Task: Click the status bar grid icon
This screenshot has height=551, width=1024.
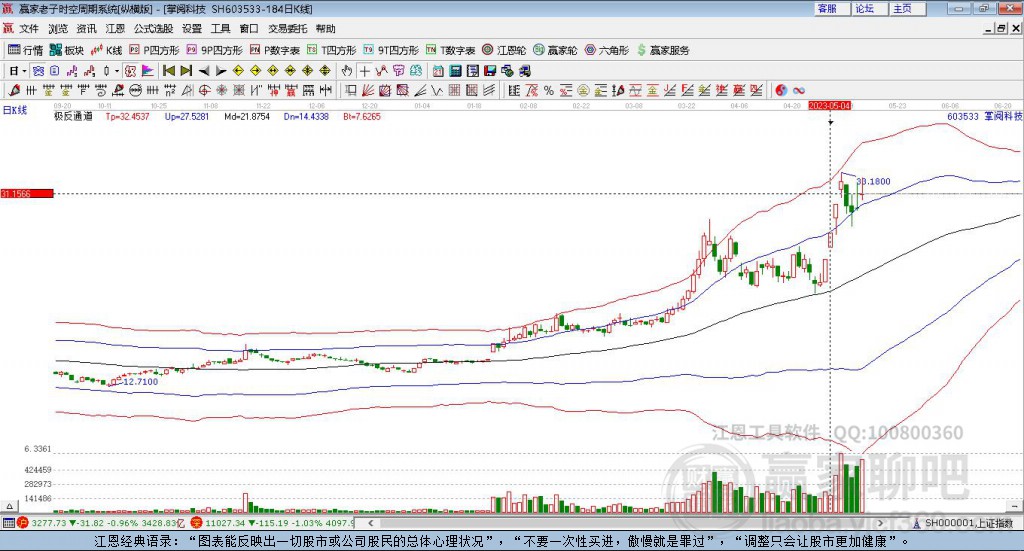Action: (x=8, y=523)
